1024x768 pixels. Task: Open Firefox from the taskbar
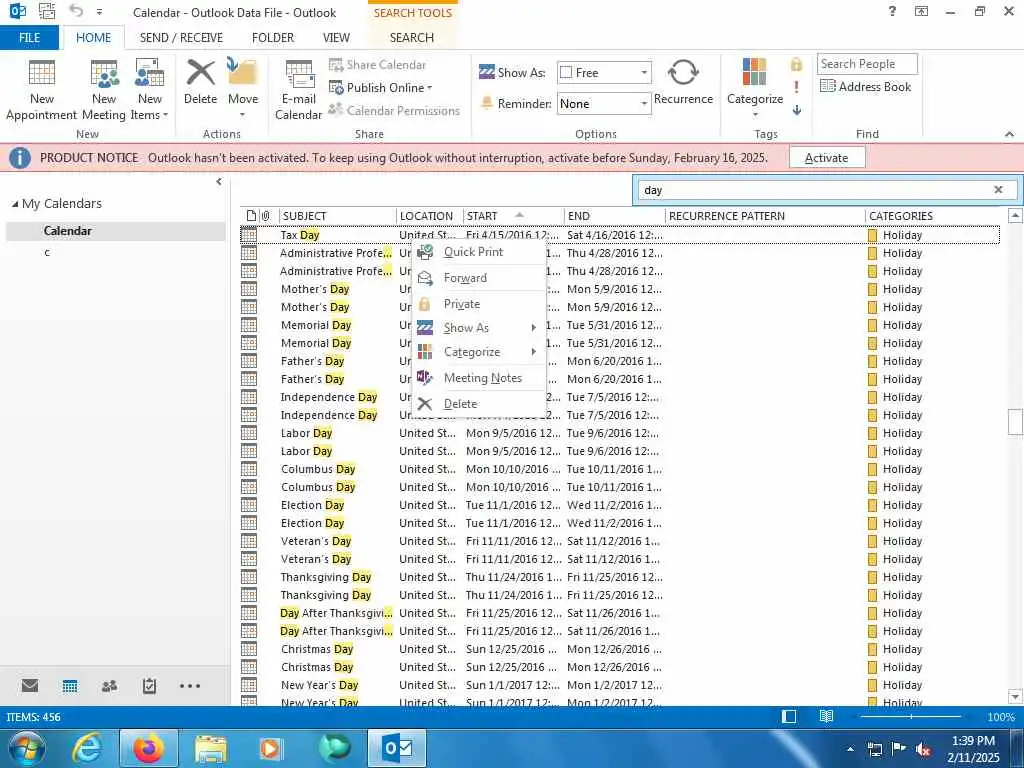point(149,748)
